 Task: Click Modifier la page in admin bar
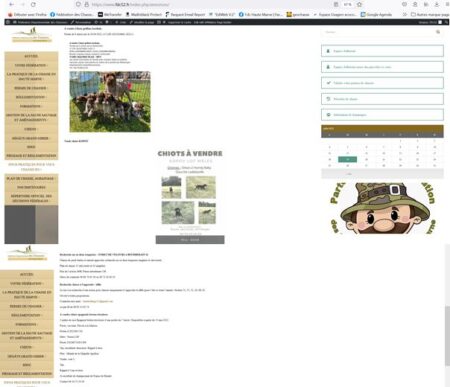point(142,22)
